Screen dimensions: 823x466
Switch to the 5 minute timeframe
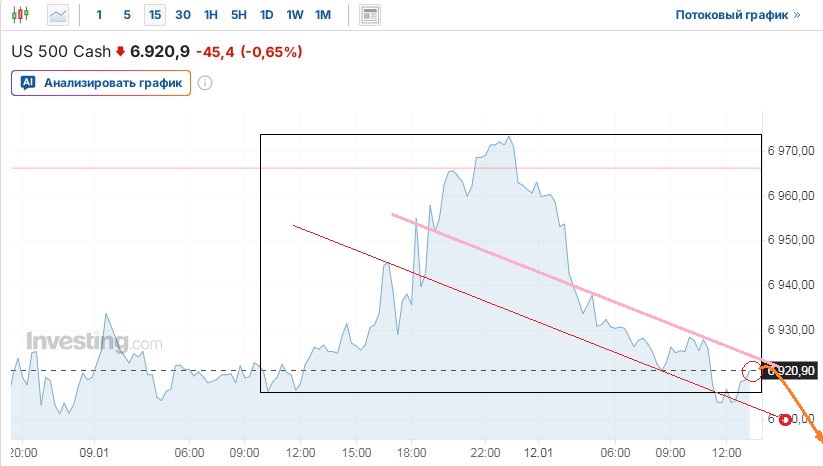(x=126, y=15)
